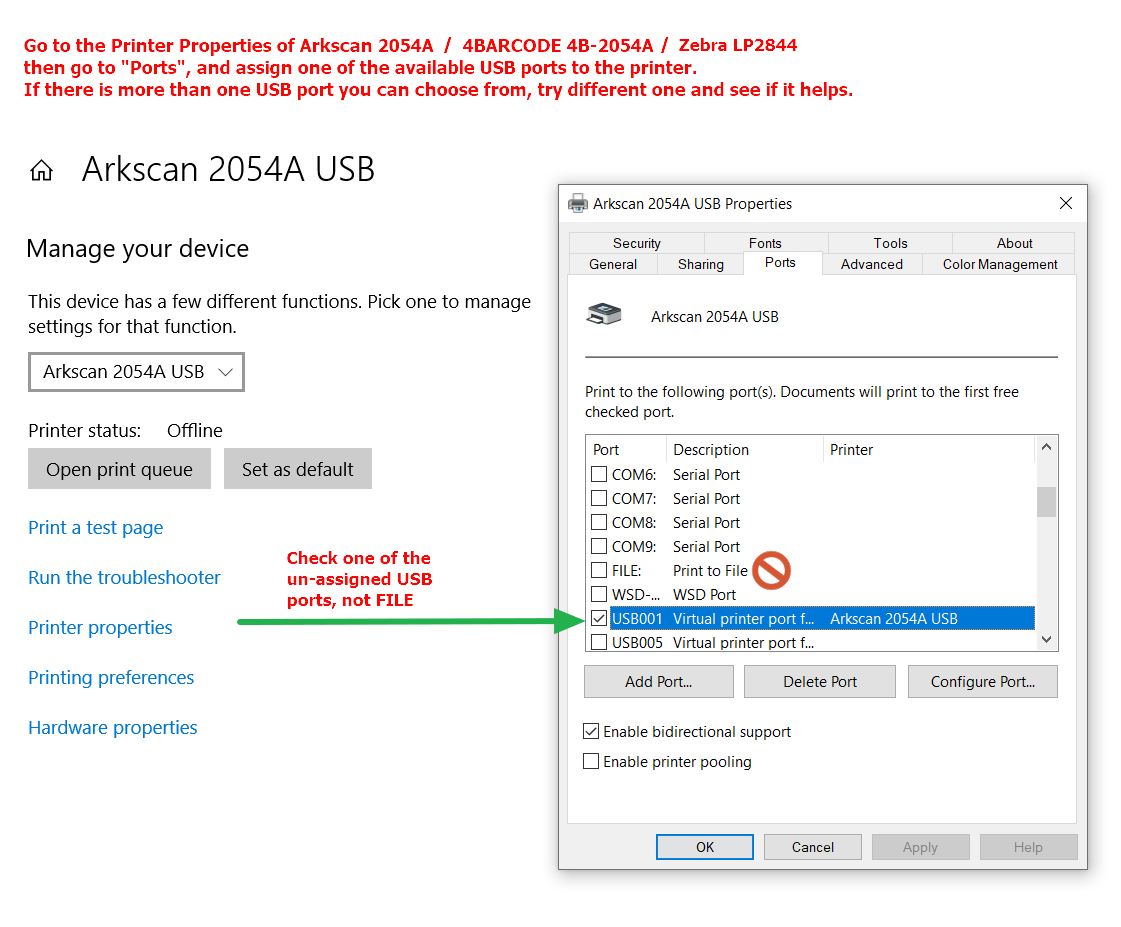This screenshot has width=1121, height=927.
Task: Open the Advanced tab
Action: tap(871, 264)
